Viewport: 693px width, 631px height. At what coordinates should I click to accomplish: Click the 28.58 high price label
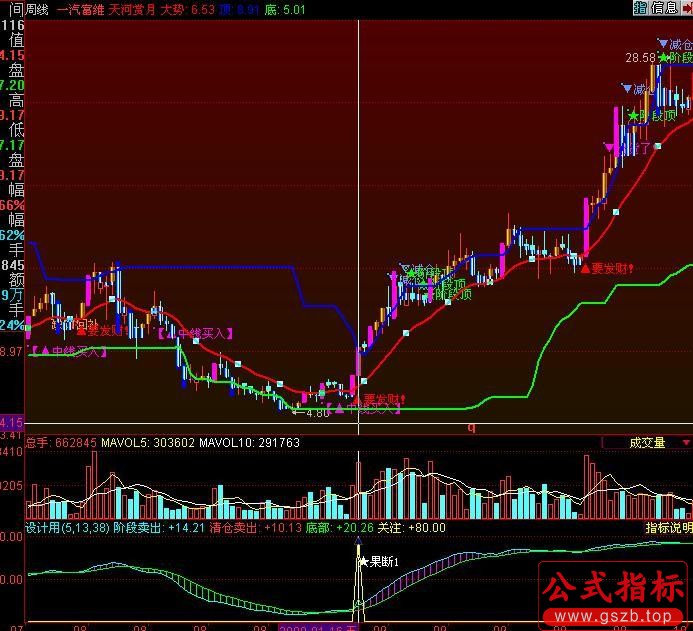point(640,59)
